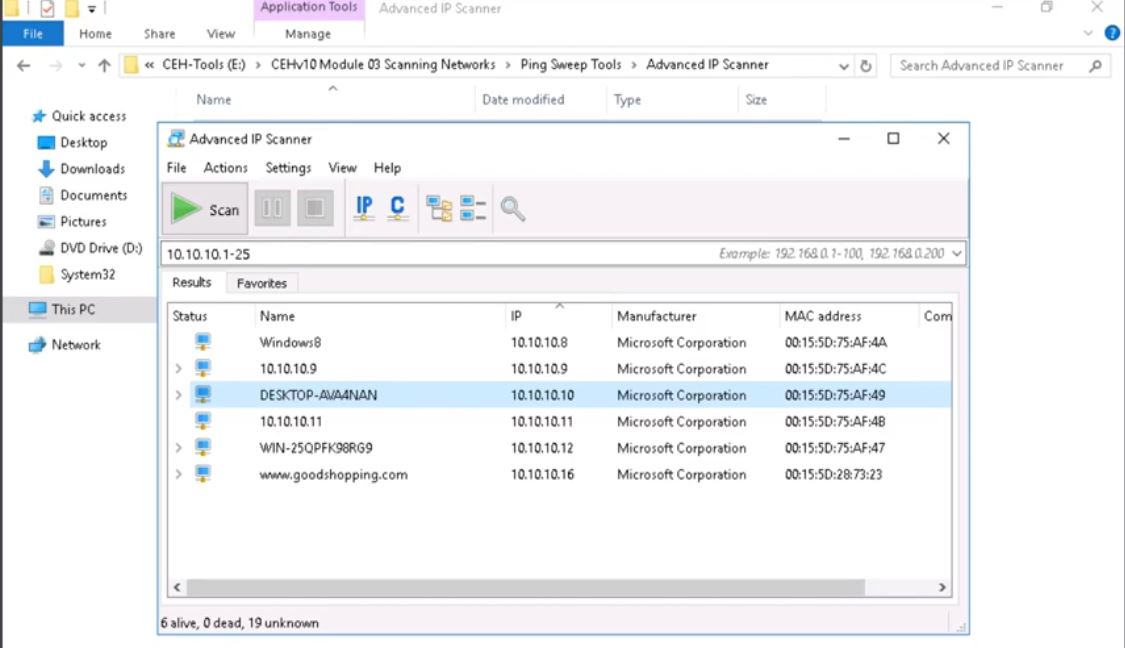Screen dimensions: 1125x648
Task: Expand the www.goodshopping.com host row
Action: pos(179,474)
